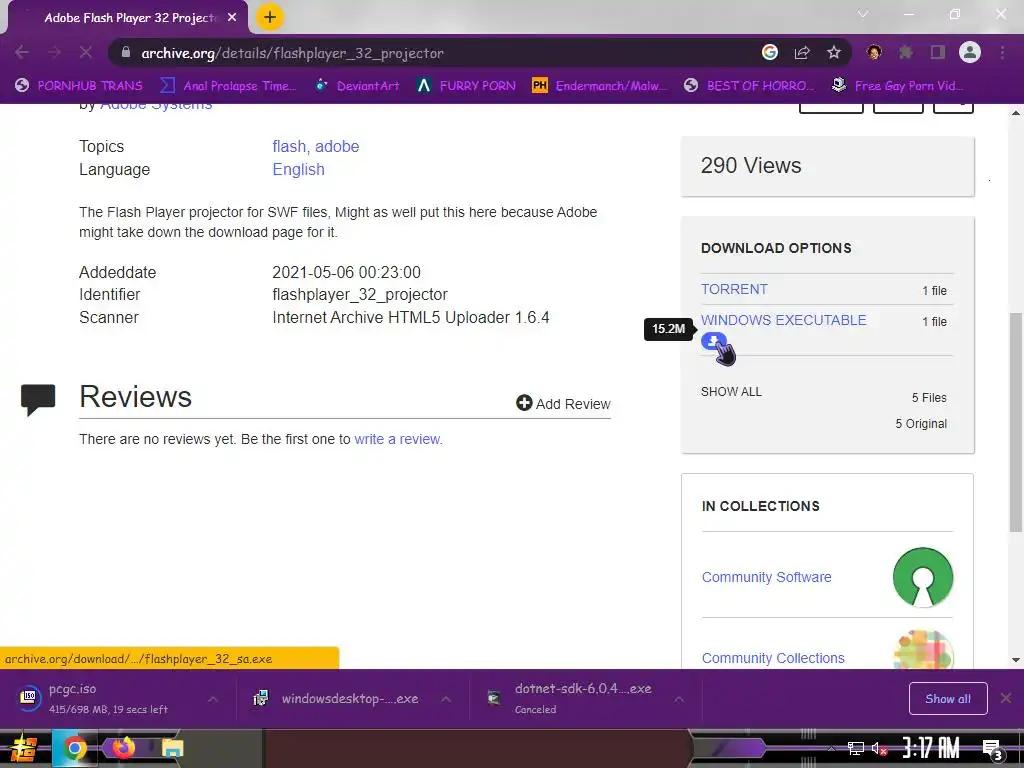
Task: Go back to the previous page
Action: 22,52
